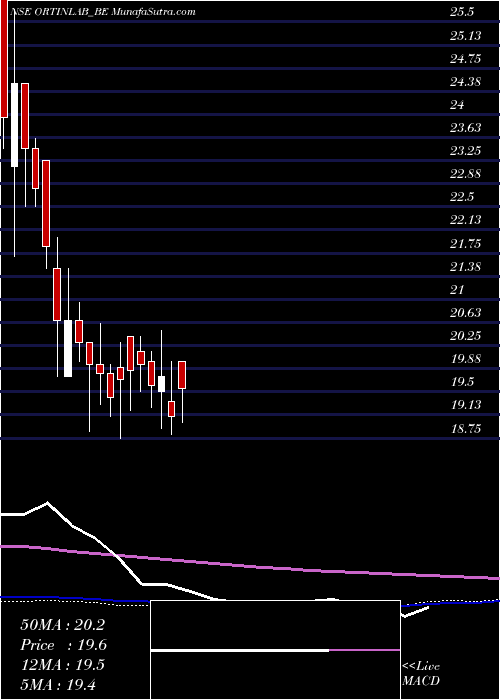
Task: Click the NSE ORTINLAB_BE MunafaSutra.com title text
Action: point(102,12)
